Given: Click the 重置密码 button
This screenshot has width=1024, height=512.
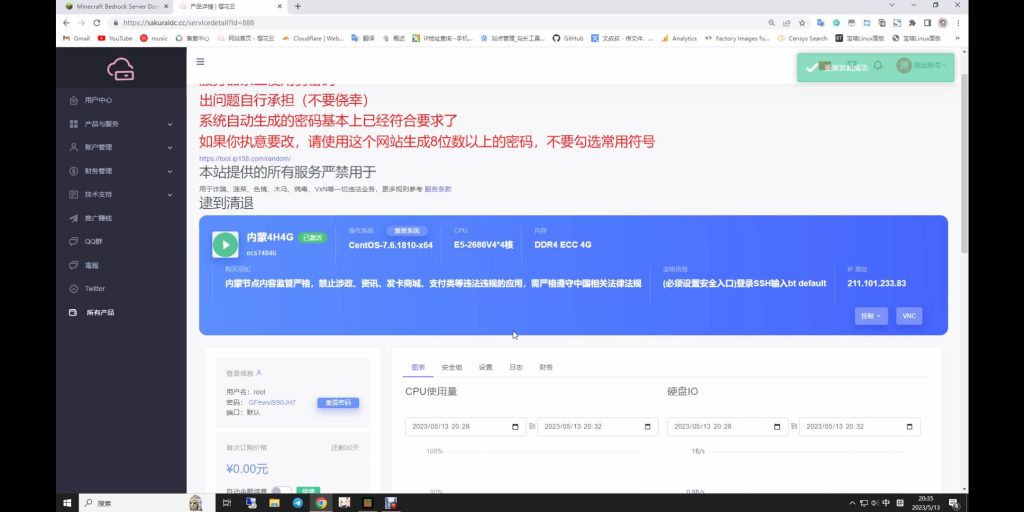Looking at the screenshot, I should [x=338, y=403].
